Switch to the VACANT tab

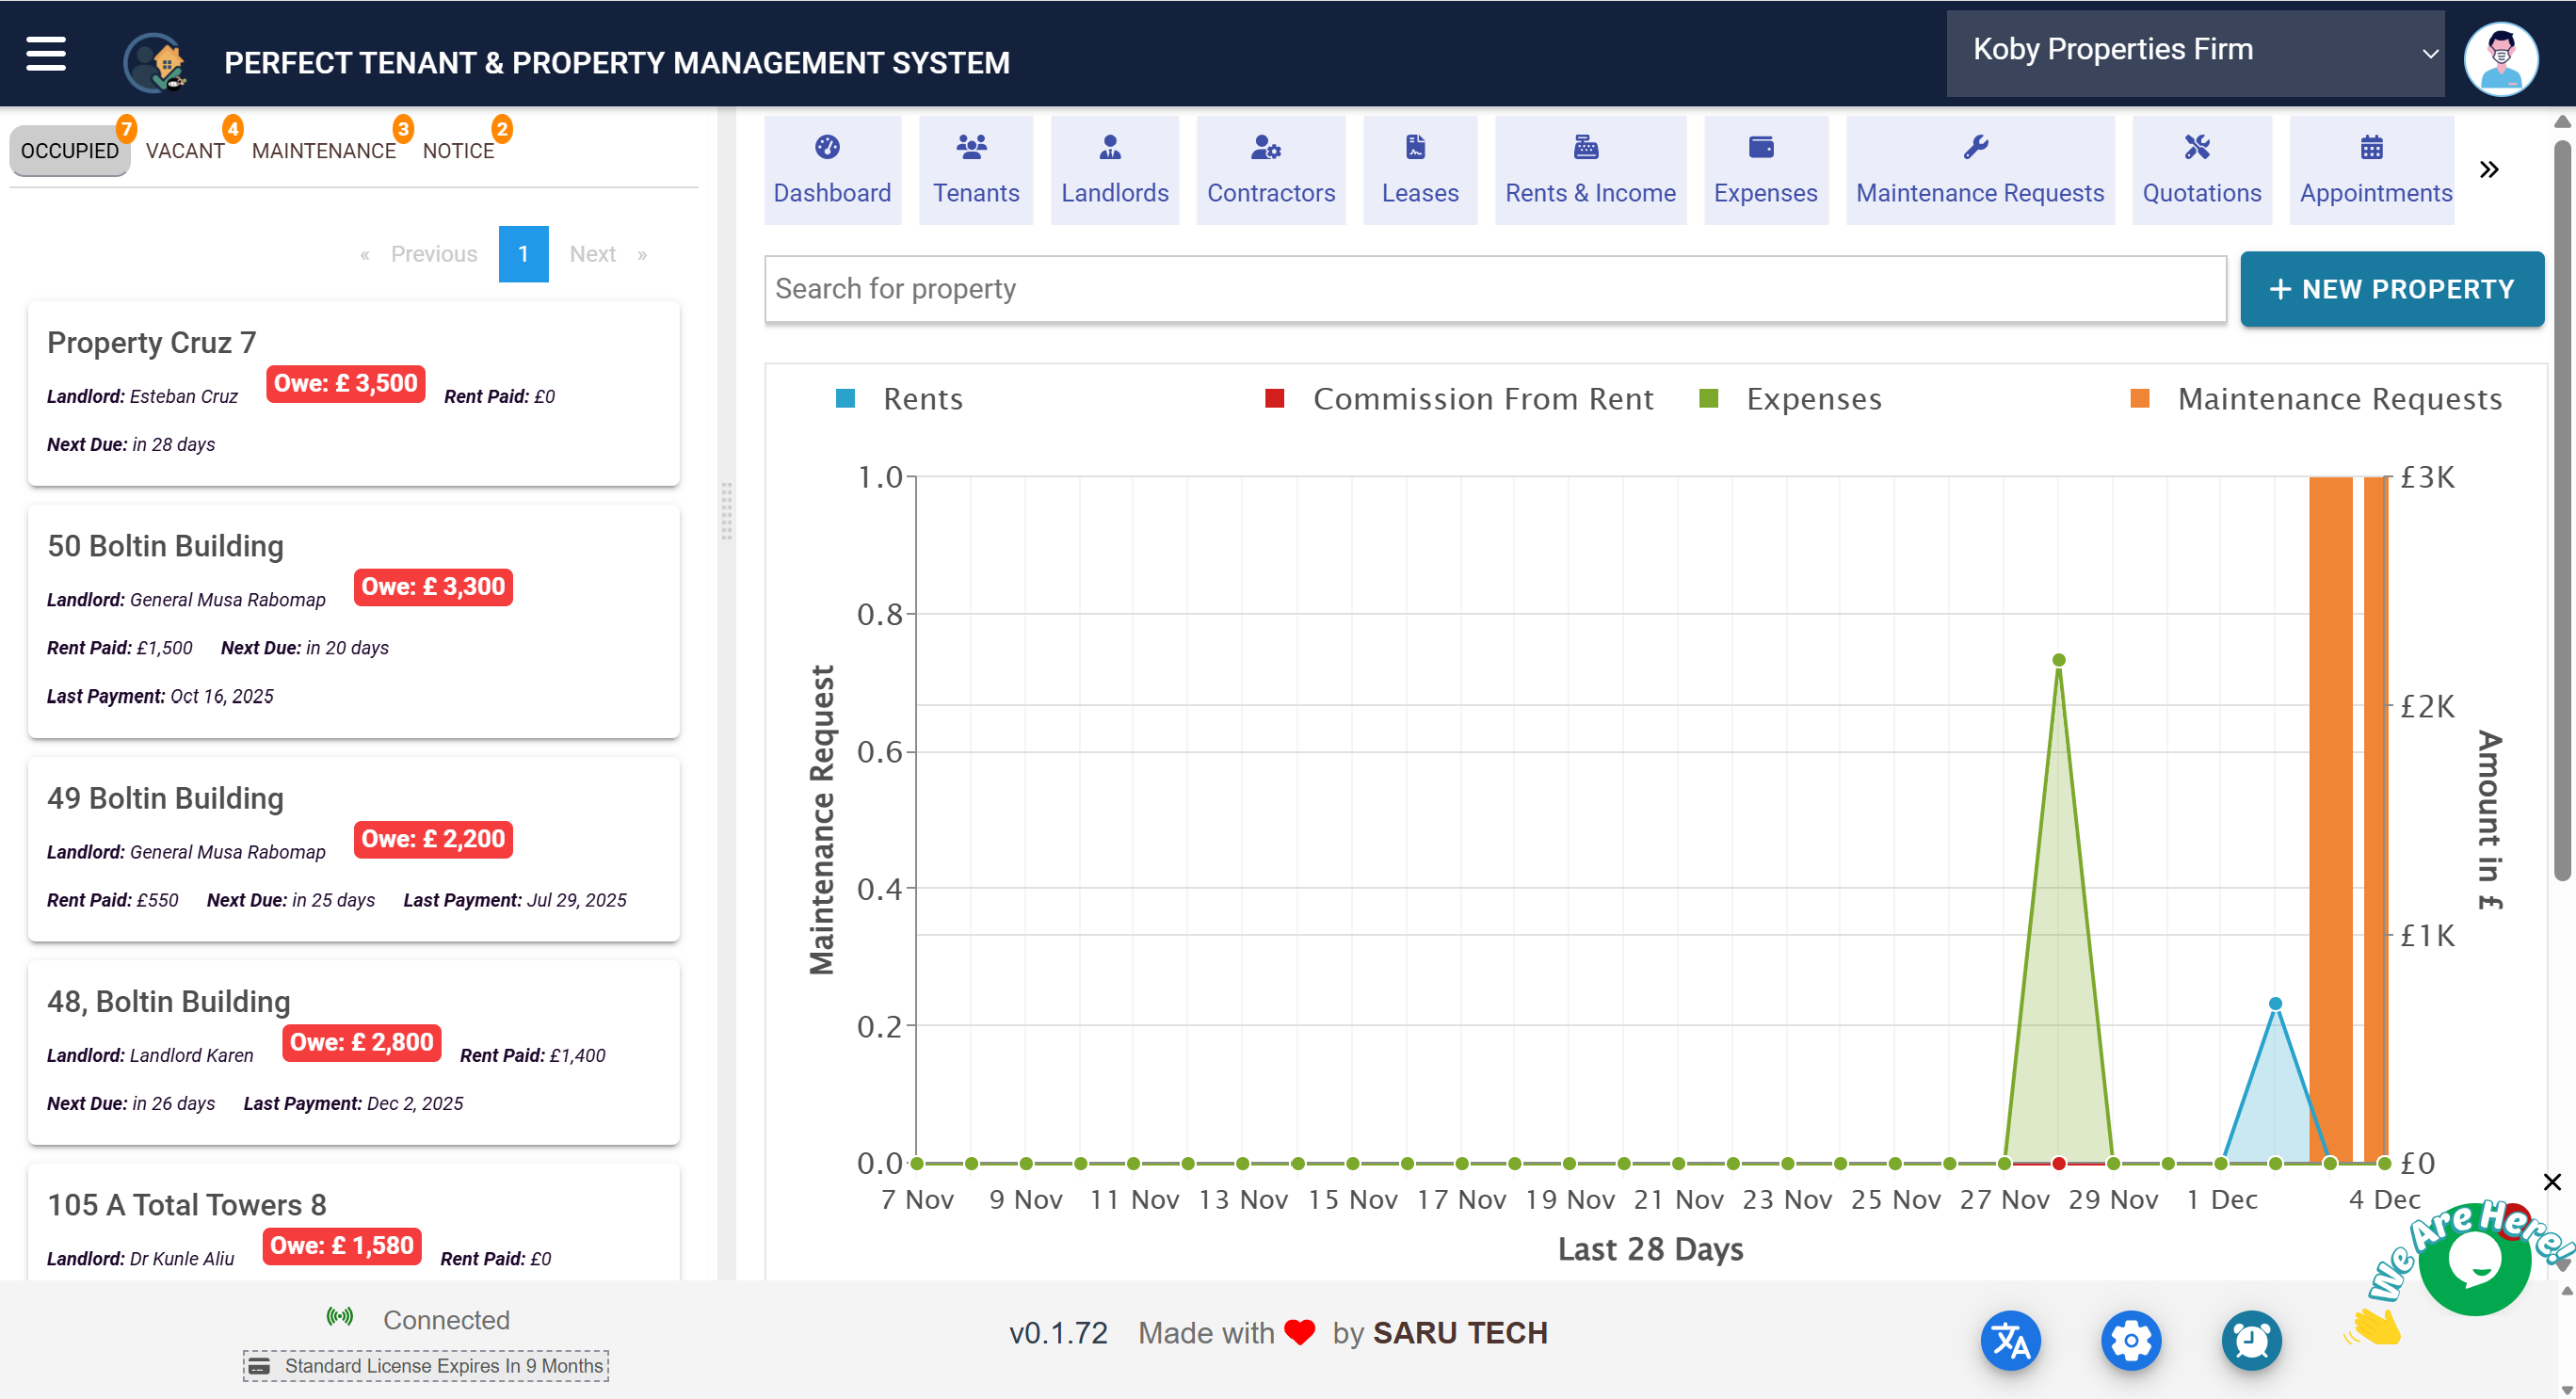(x=186, y=151)
